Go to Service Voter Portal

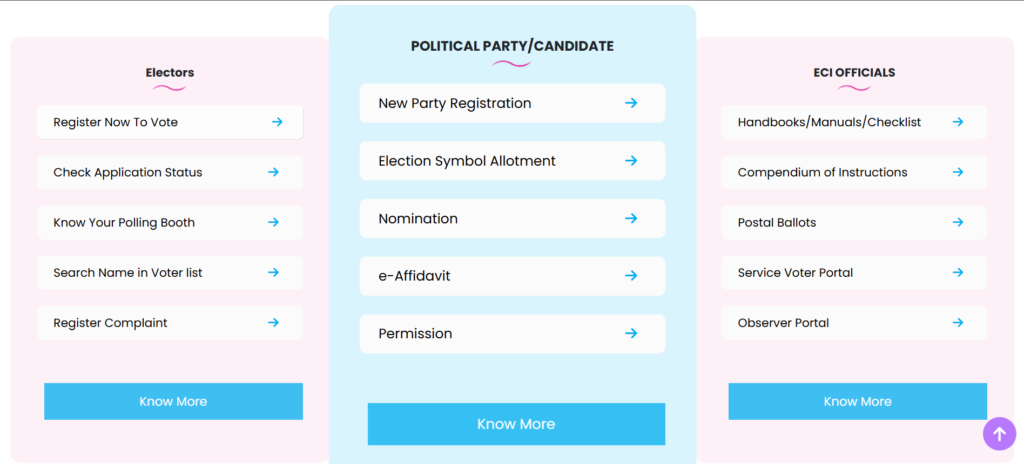(854, 273)
